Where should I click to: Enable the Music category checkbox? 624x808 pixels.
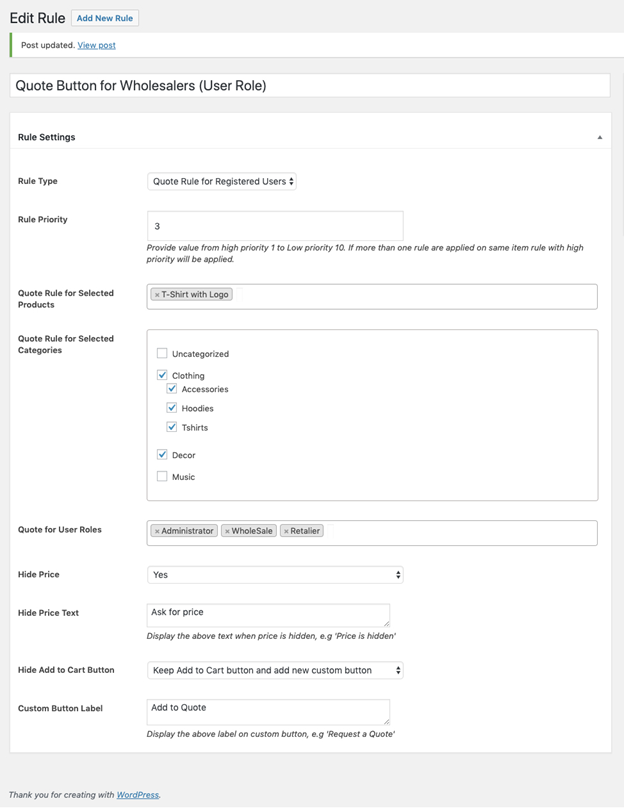point(162,477)
